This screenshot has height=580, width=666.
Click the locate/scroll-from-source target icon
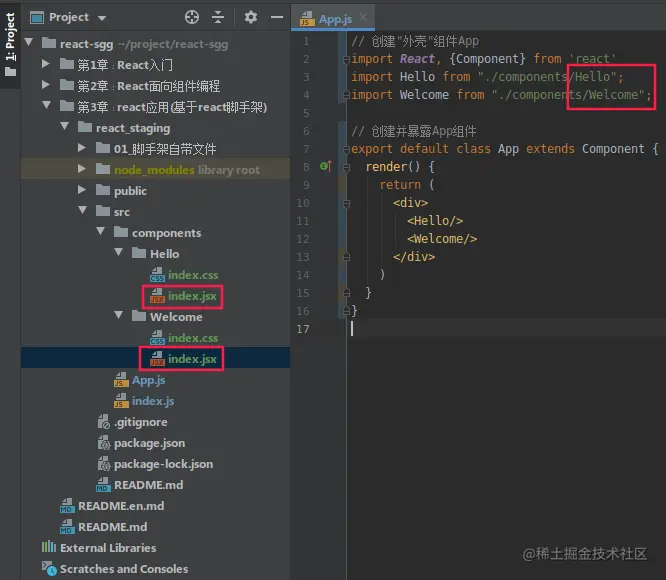[192, 17]
